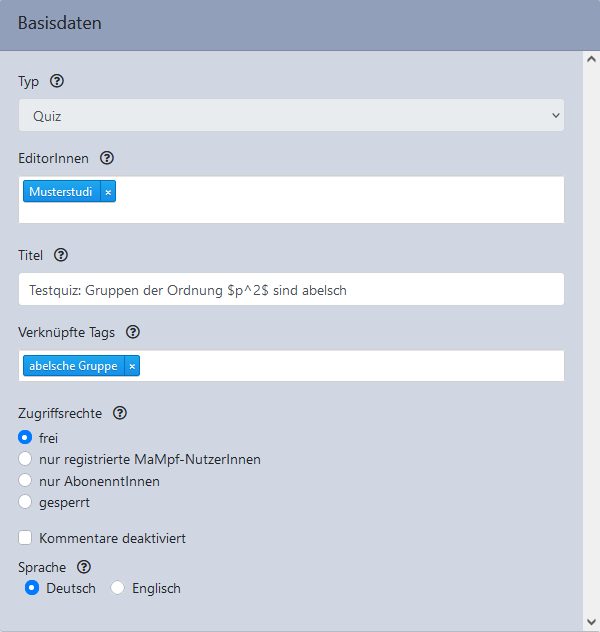This screenshot has width=600, height=632.
Task: Click the scrollbar down arrow
Action: tap(590, 622)
